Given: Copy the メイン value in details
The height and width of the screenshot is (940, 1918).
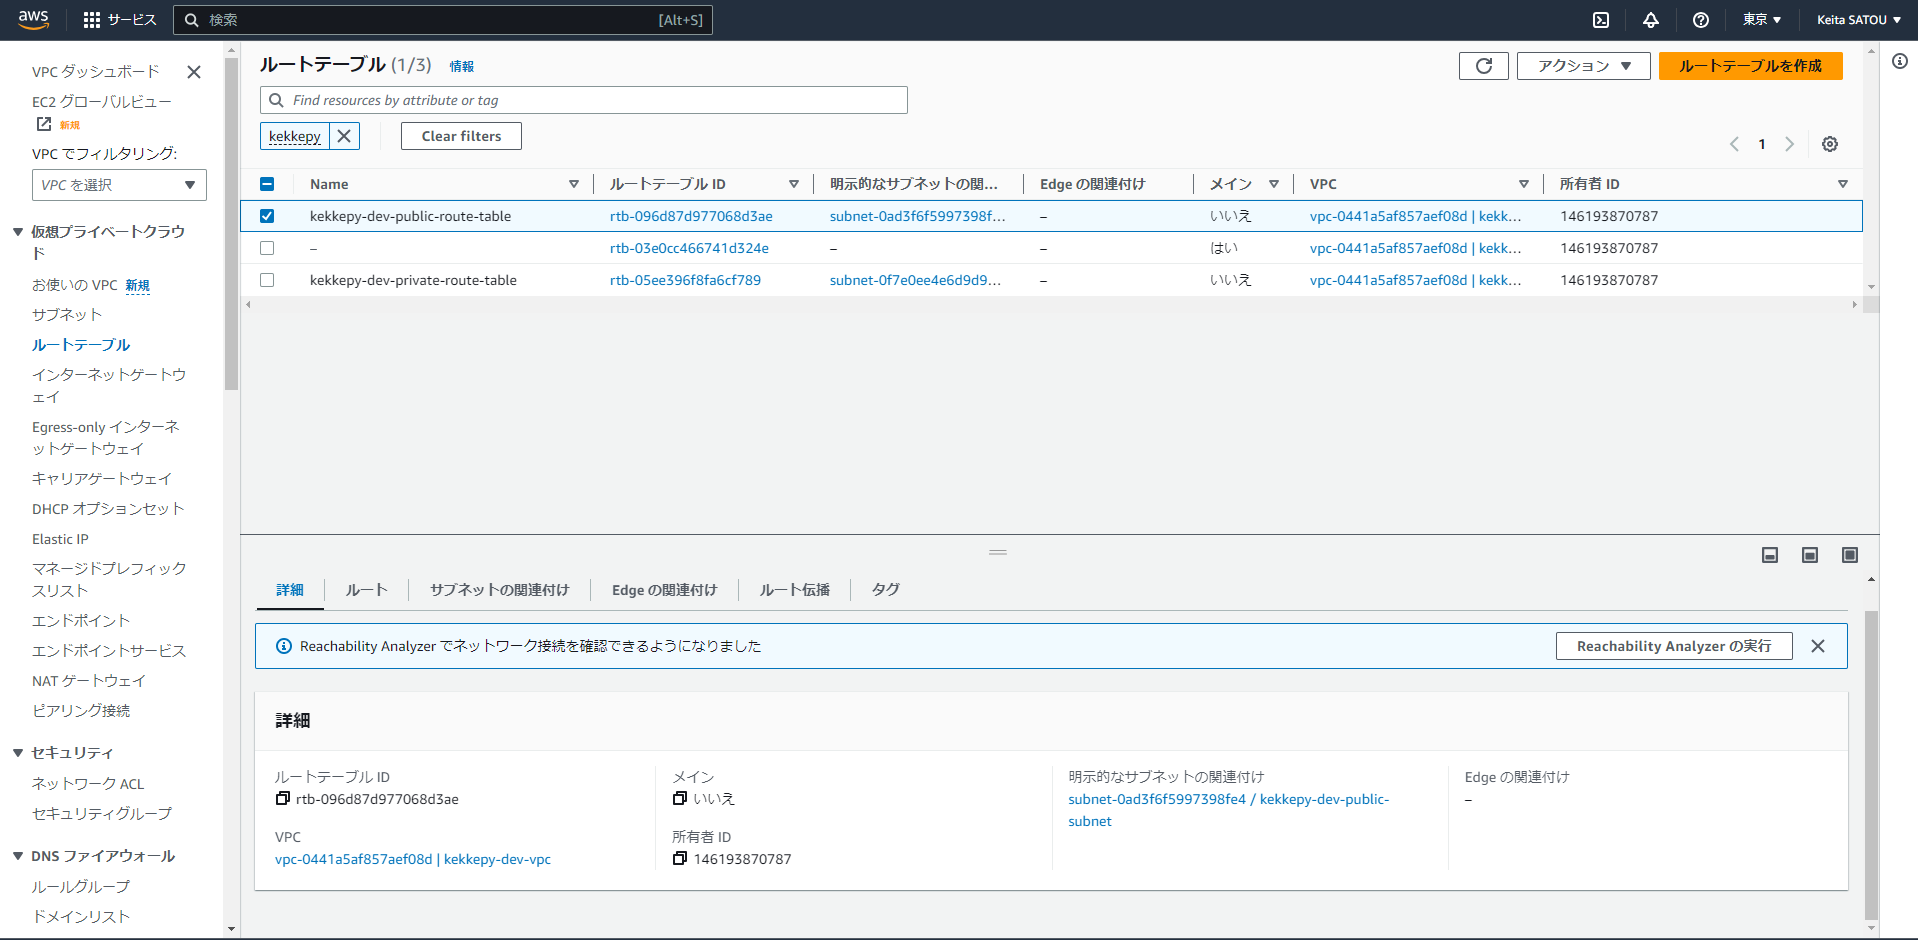Looking at the screenshot, I should click(x=680, y=799).
